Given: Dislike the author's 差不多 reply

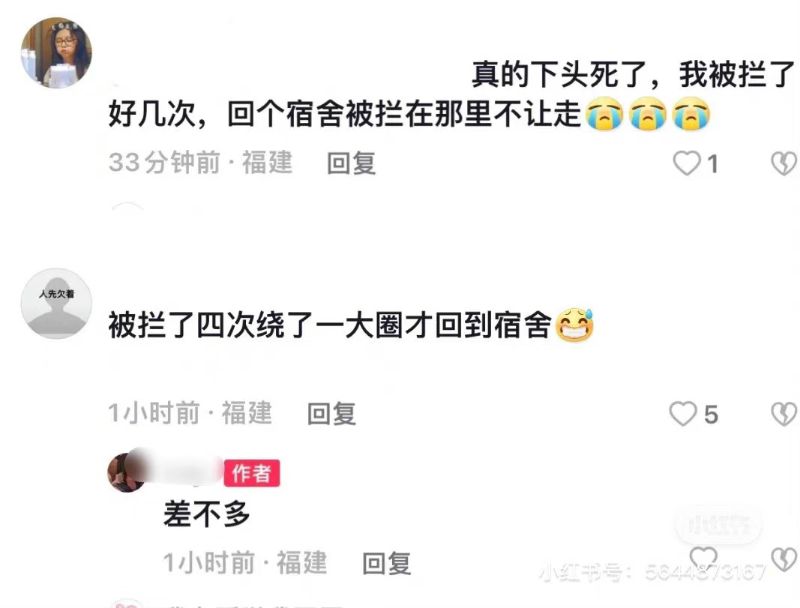Looking at the screenshot, I should click(x=784, y=559).
